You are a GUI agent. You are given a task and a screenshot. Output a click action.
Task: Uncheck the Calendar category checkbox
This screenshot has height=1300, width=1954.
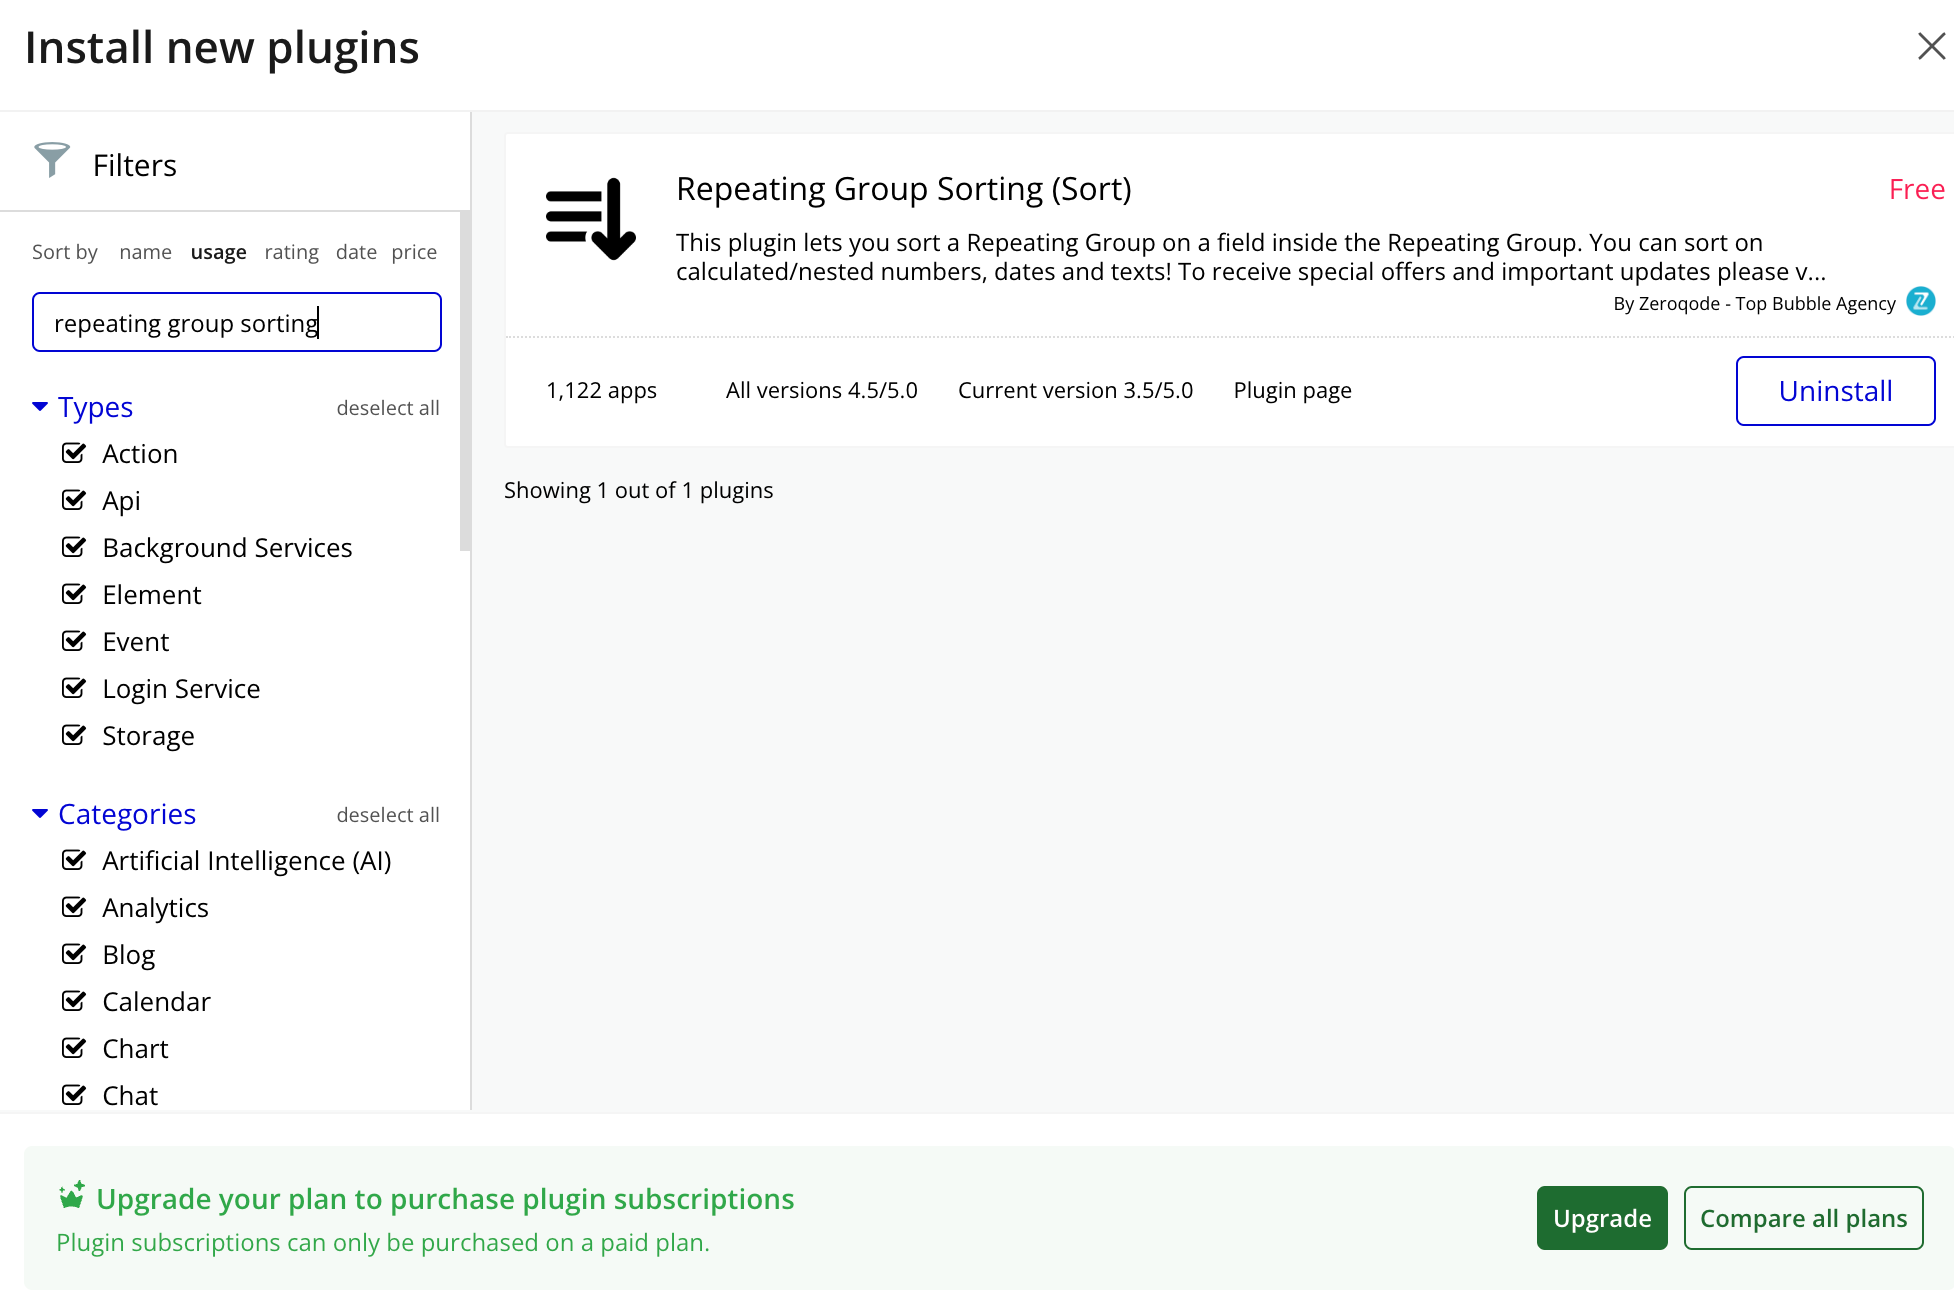(74, 1001)
